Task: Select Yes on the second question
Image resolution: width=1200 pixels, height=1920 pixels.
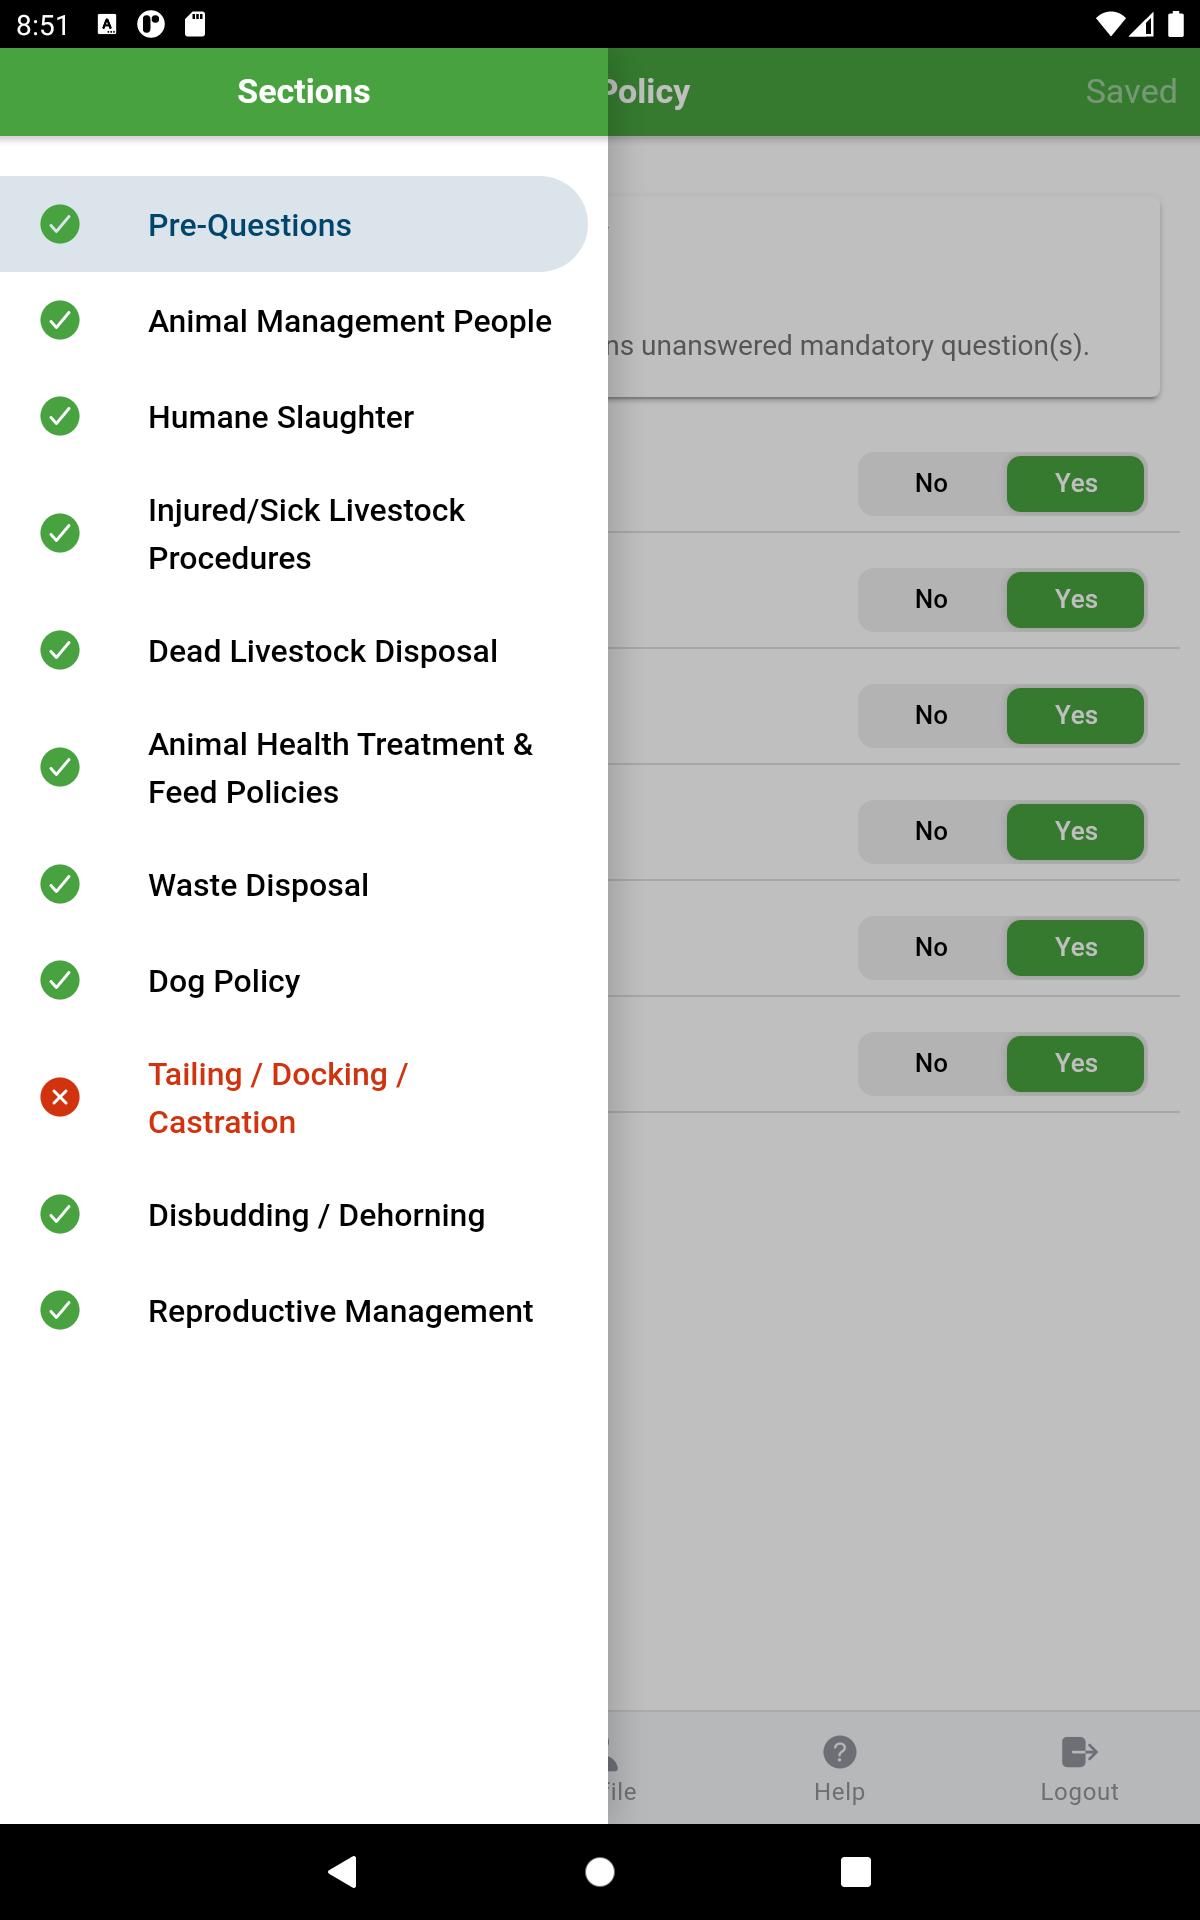Action: [1075, 600]
